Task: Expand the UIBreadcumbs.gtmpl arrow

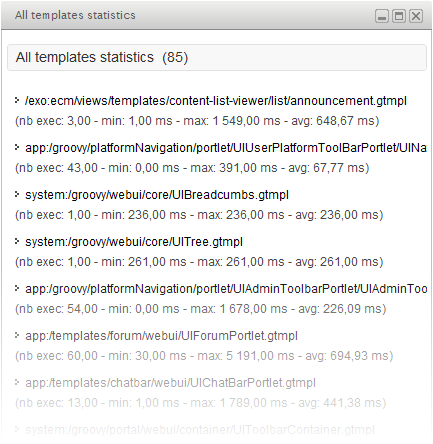Action: (17, 194)
